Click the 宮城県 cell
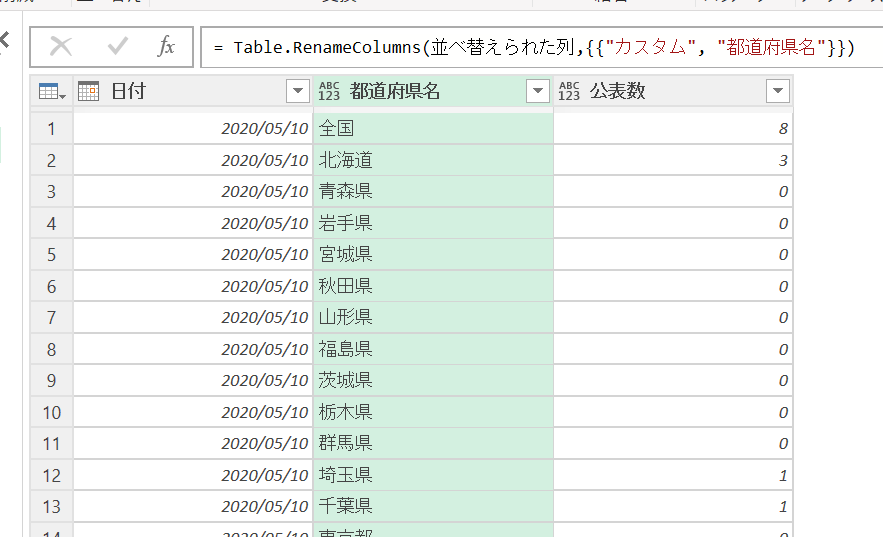Screen dimensions: 883x537 pos(433,255)
